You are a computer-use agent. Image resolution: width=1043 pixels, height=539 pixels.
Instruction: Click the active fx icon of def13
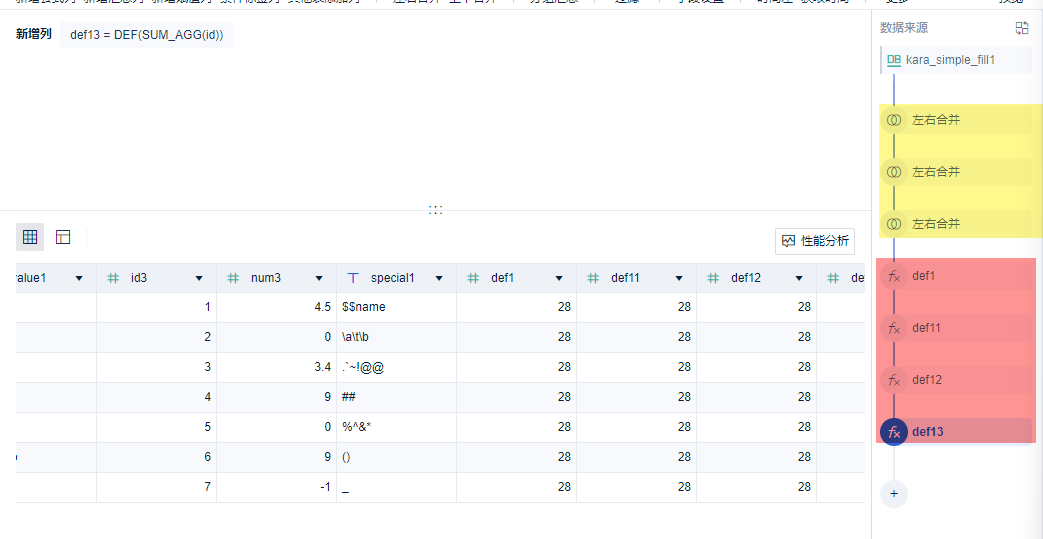tap(894, 432)
